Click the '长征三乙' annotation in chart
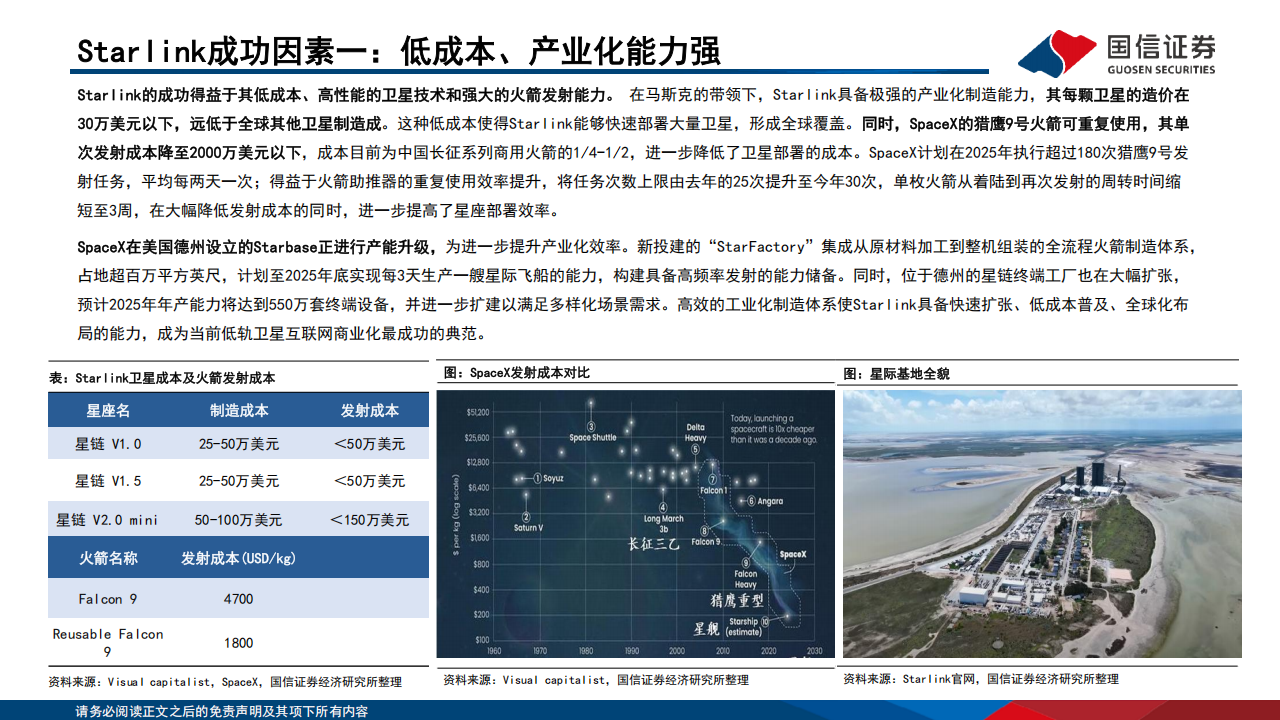Screen dimensions: 1280x720 (653, 545)
